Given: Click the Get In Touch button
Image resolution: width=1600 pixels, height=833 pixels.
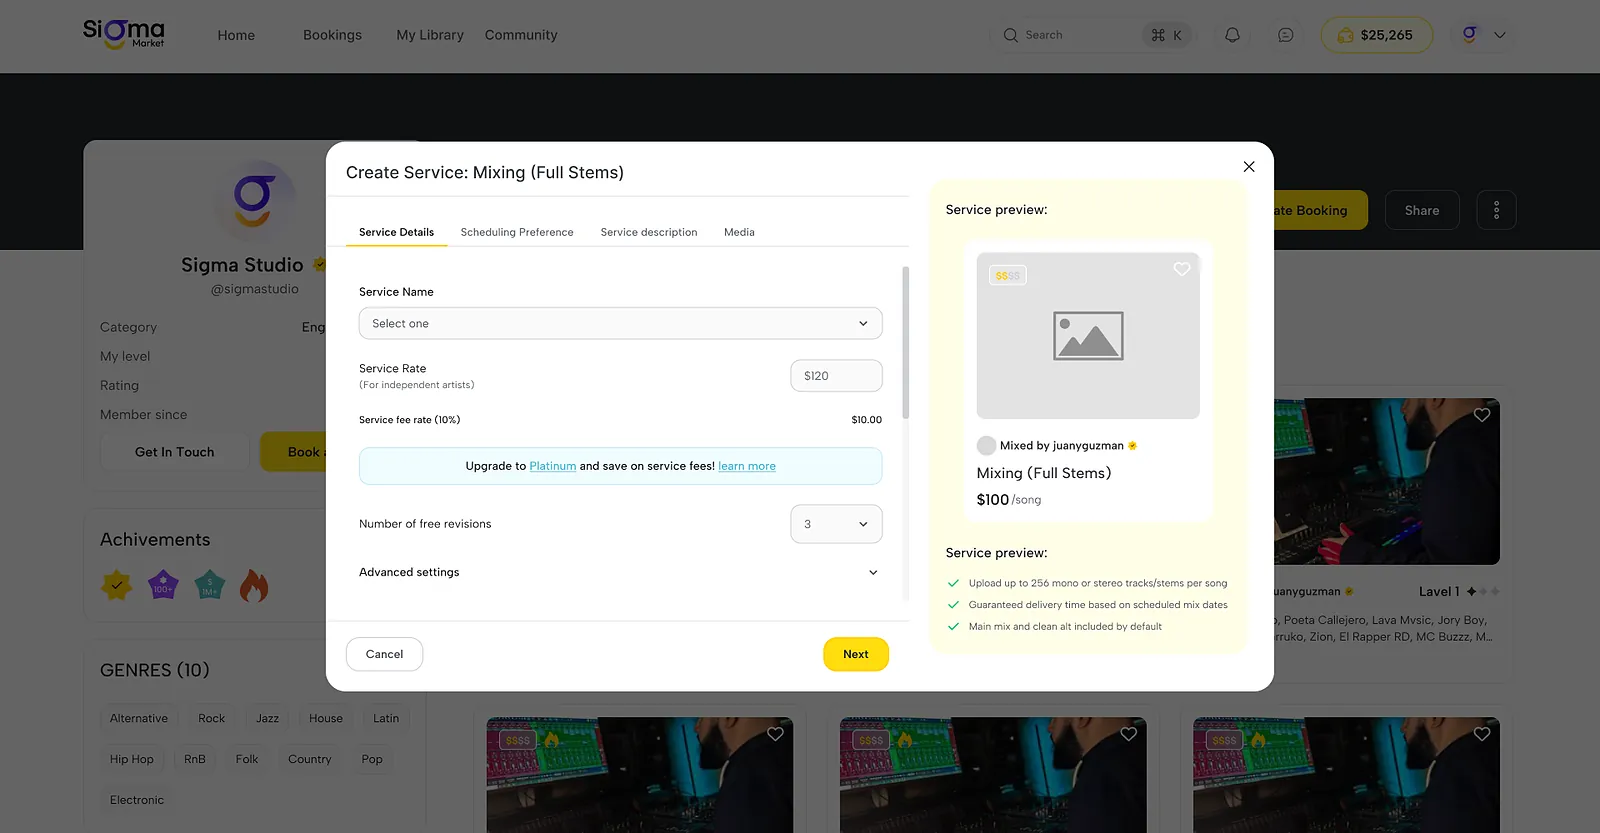Looking at the screenshot, I should pyautogui.click(x=175, y=452).
